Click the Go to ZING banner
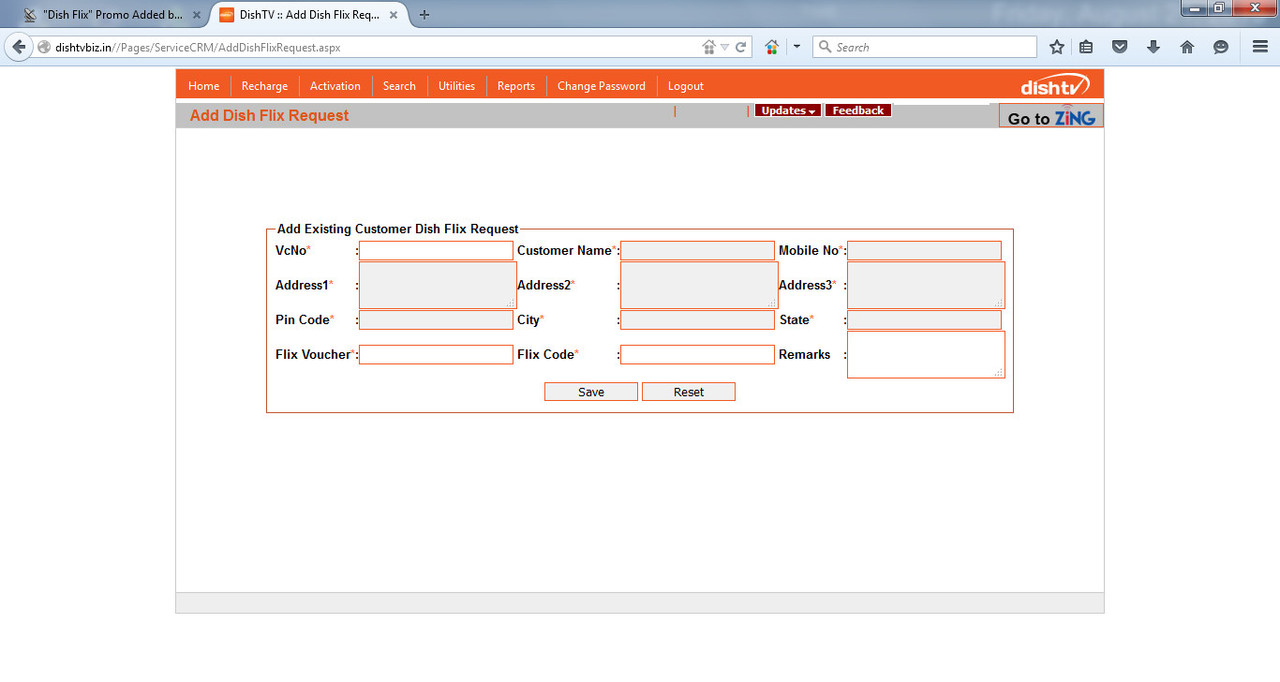The image size is (1280, 682). [1051, 117]
